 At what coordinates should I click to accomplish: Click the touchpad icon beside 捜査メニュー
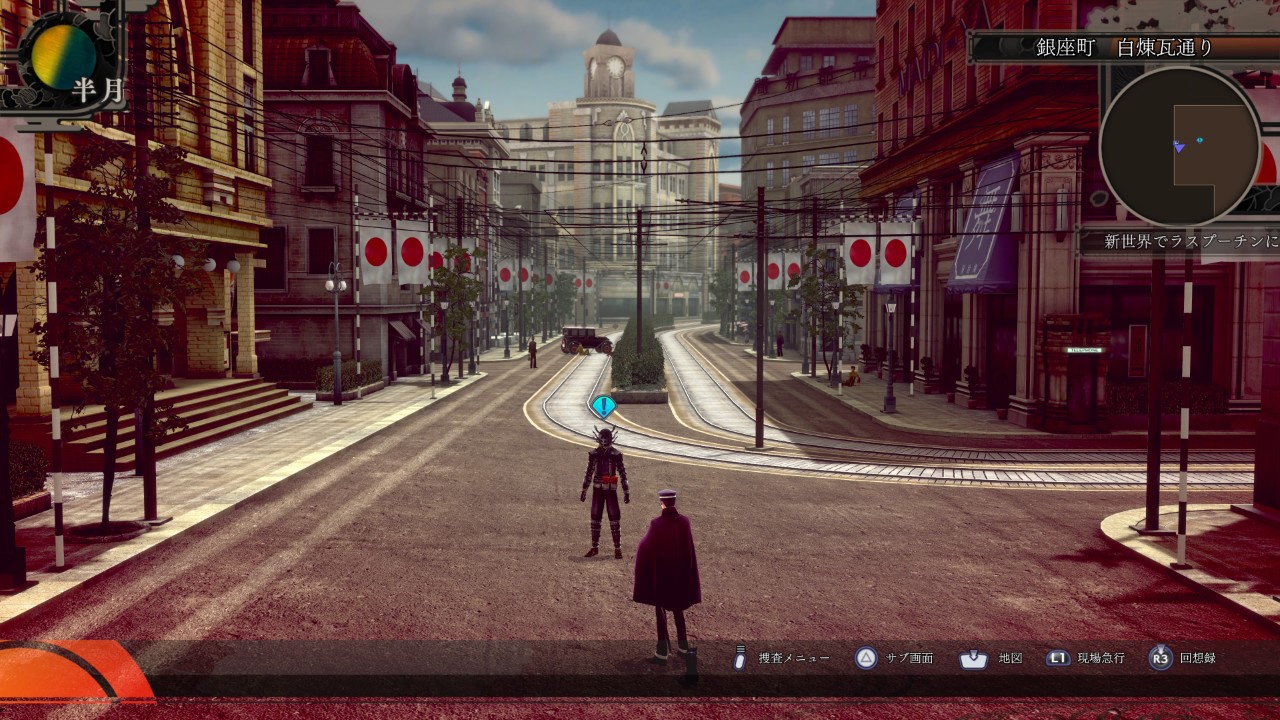click(740, 658)
